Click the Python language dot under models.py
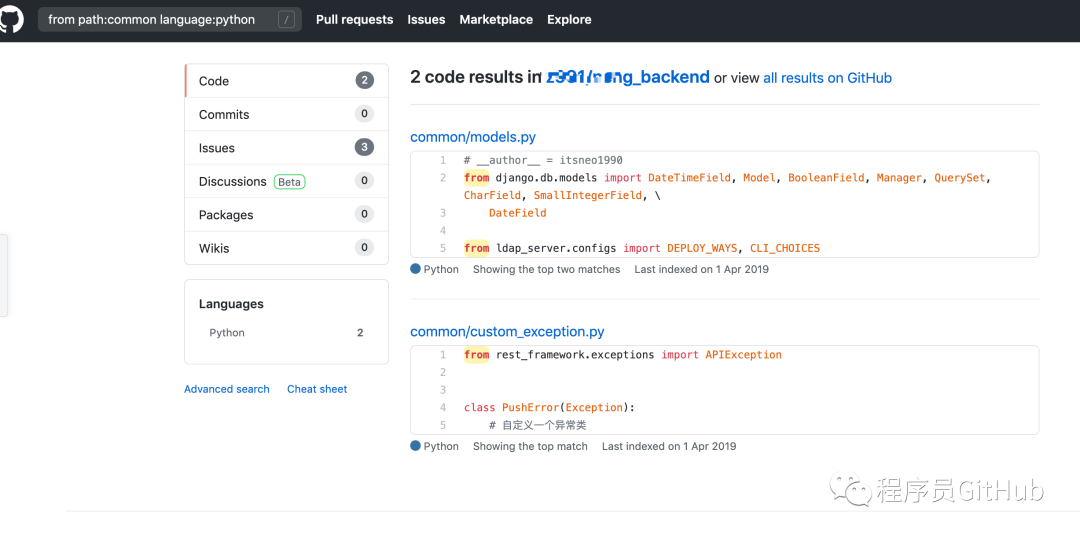 [416, 269]
